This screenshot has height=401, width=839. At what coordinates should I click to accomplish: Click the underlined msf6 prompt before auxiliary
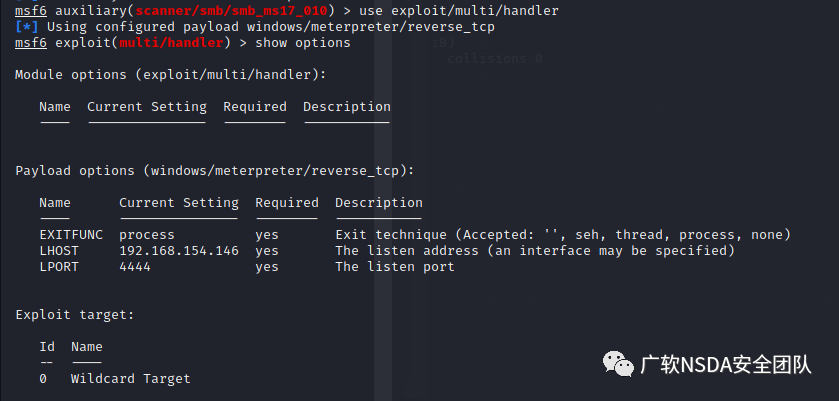pos(31,11)
